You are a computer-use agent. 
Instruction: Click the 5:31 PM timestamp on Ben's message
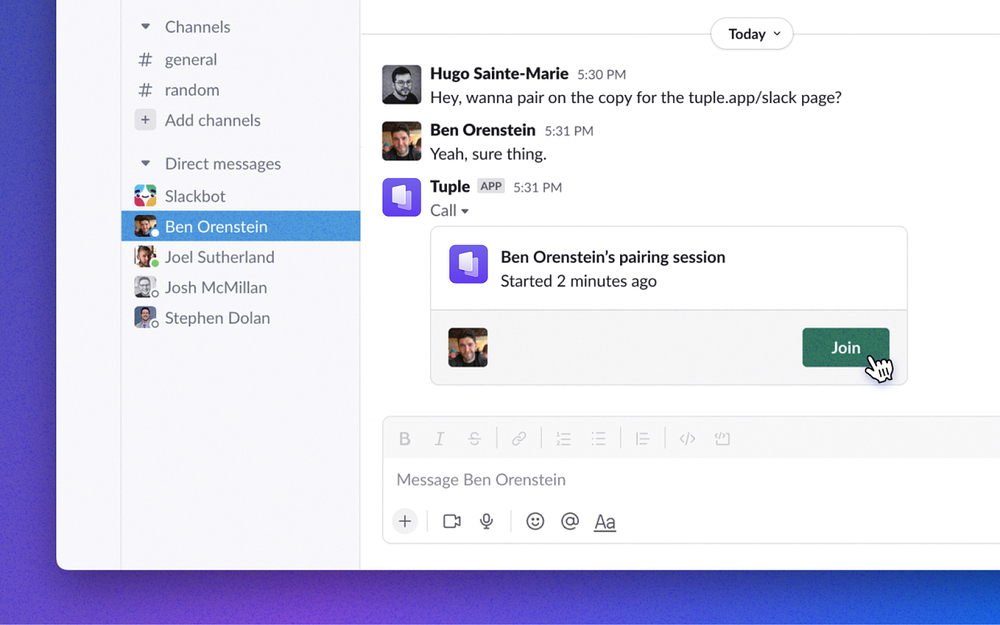(x=569, y=131)
